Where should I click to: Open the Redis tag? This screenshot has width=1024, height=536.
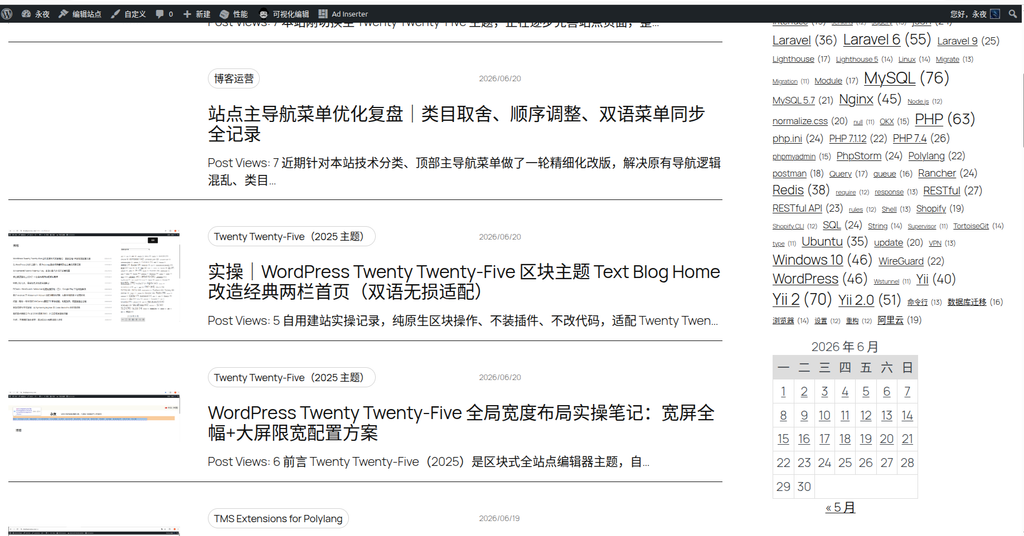tap(788, 190)
